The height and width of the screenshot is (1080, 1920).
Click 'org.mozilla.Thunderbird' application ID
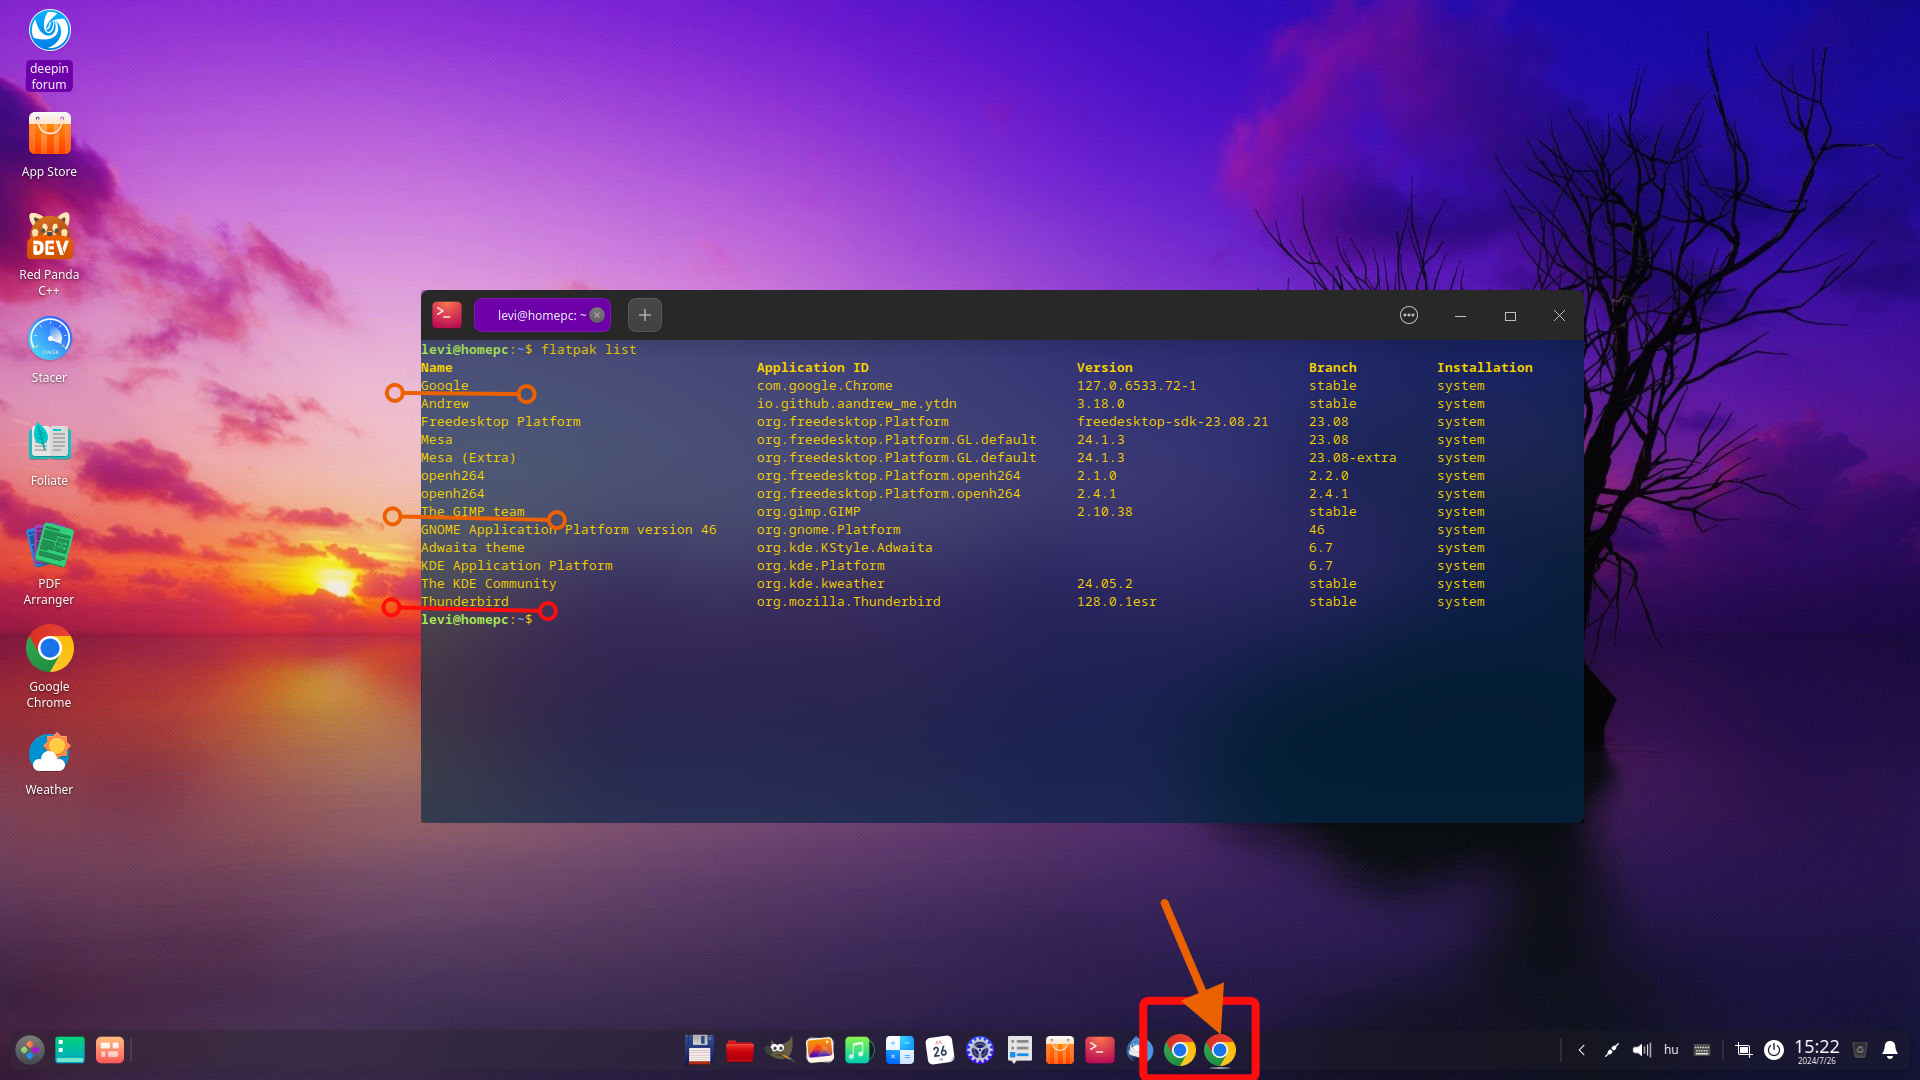[849, 602]
